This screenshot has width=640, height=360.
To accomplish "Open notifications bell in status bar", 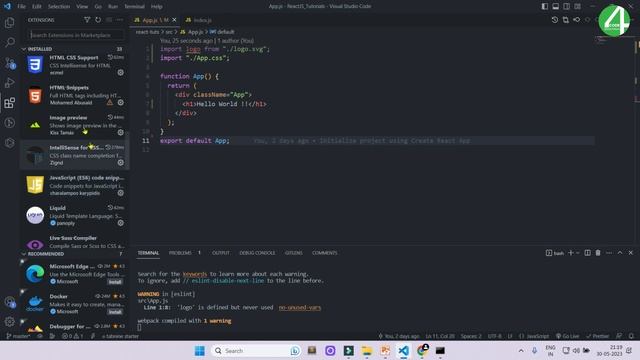I will [x=631, y=336].
